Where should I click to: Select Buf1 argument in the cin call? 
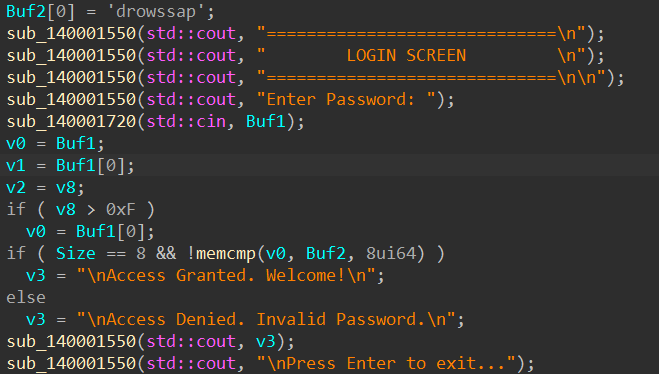(266, 121)
